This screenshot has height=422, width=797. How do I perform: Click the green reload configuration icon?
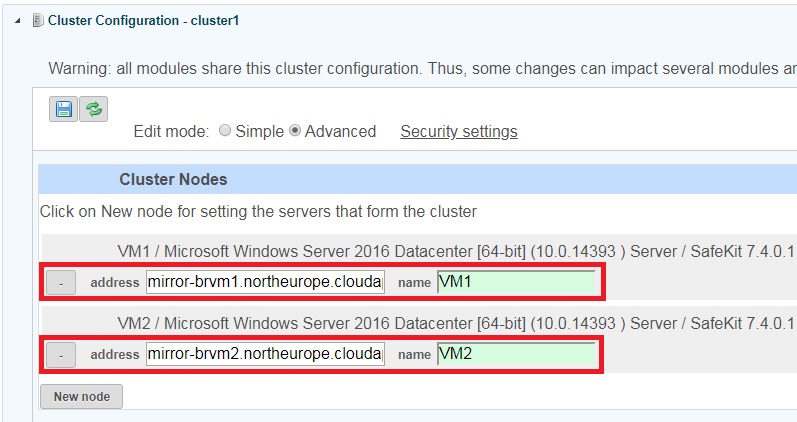(x=94, y=109)
